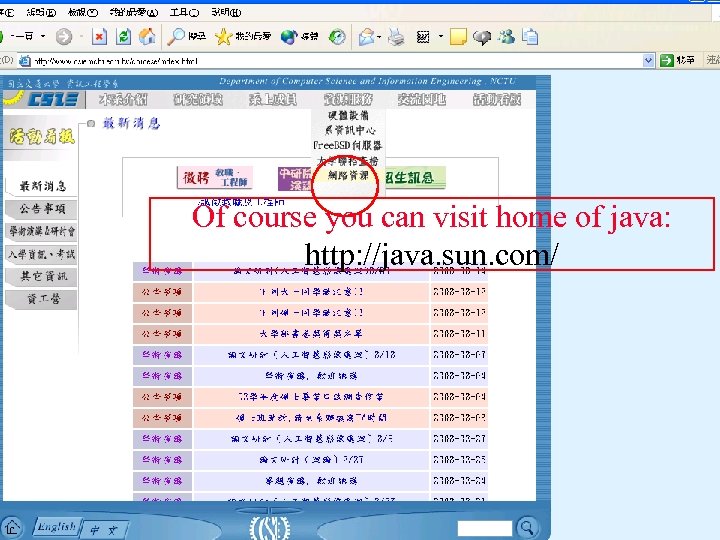Click the 徵聘 教職 工程師 banner

(x=215, y=177)
